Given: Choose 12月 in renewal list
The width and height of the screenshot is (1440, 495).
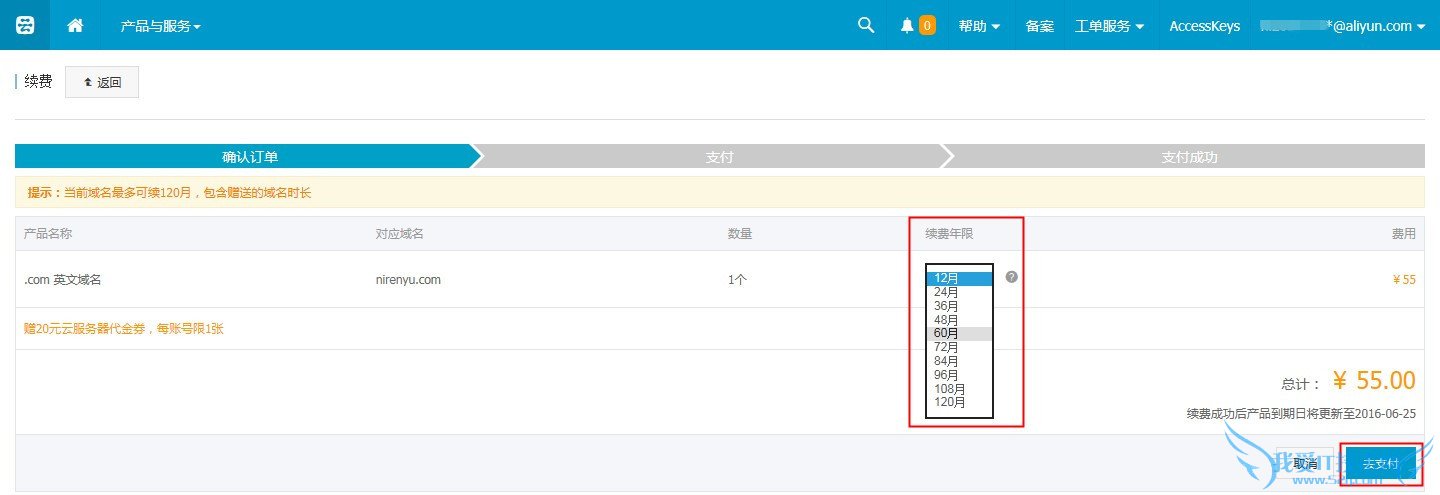Looking at the screenshot, I should [x=959, y=278].
